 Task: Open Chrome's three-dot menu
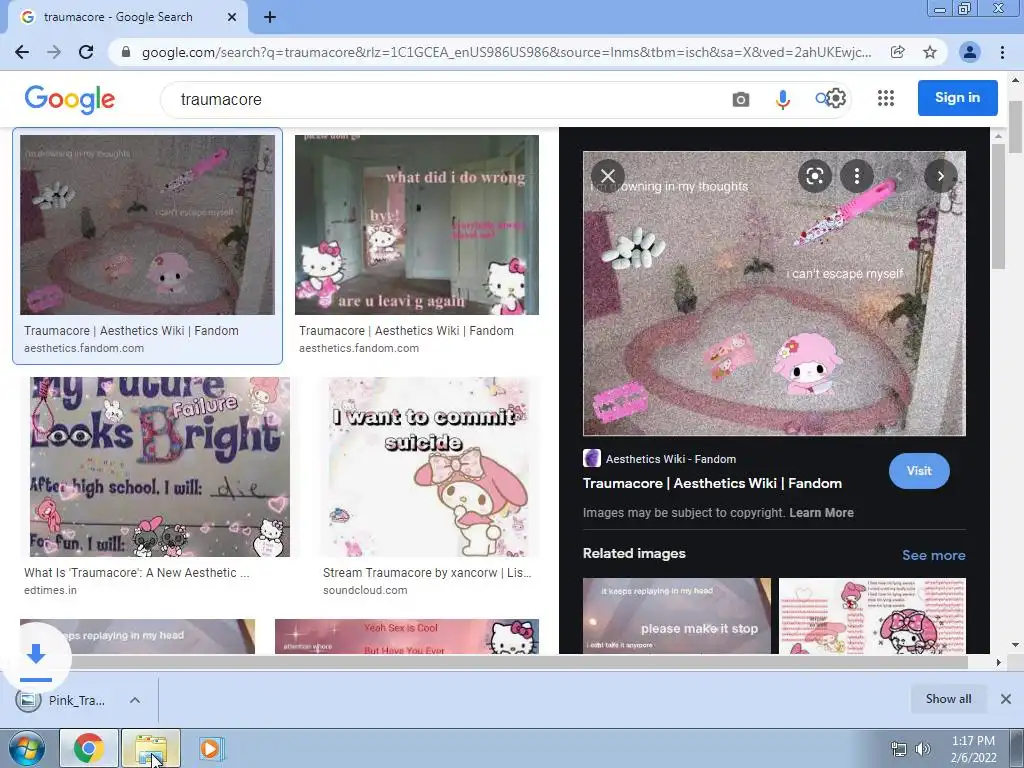[x=1002, y=52]
